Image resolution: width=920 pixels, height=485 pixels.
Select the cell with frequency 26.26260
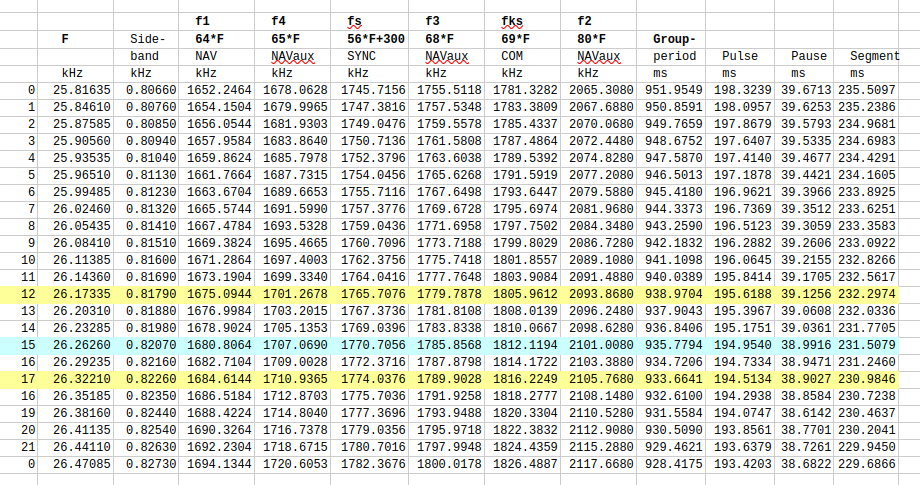(77, 343)
